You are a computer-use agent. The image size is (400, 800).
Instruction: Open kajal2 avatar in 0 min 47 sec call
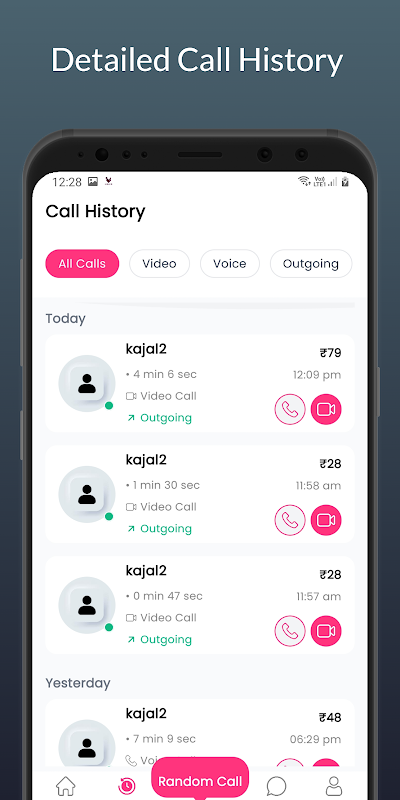coord(87,605)
